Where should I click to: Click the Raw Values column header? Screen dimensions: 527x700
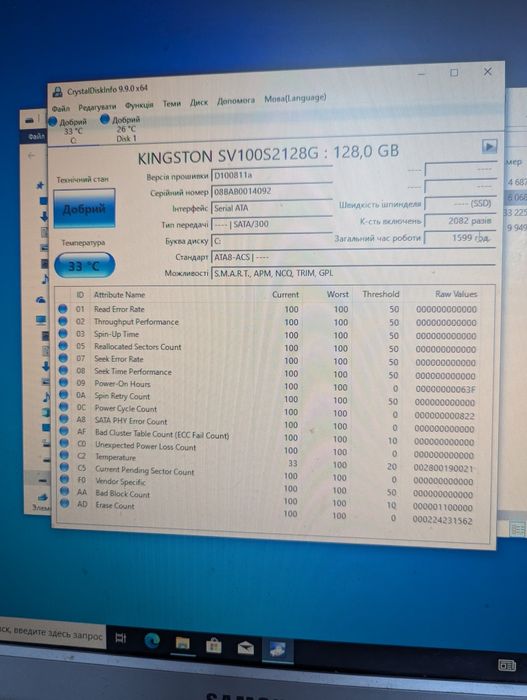coord(456,294)
